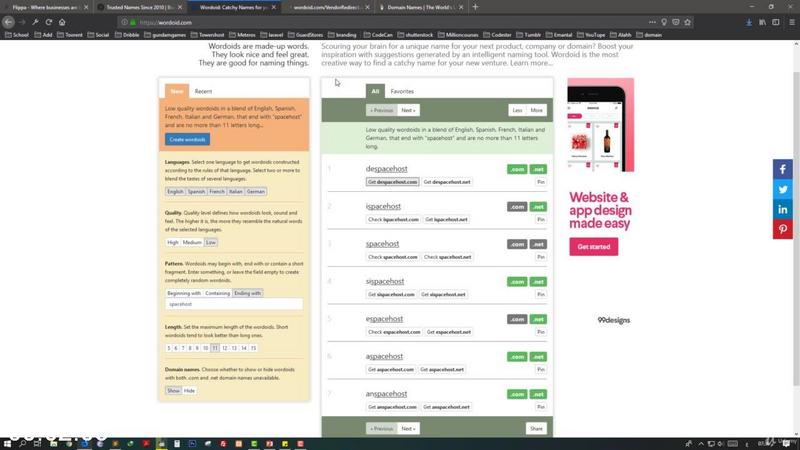Open the anspacehost wordoid link
Viewport: 800px width, 450px height.
point(386,394)
